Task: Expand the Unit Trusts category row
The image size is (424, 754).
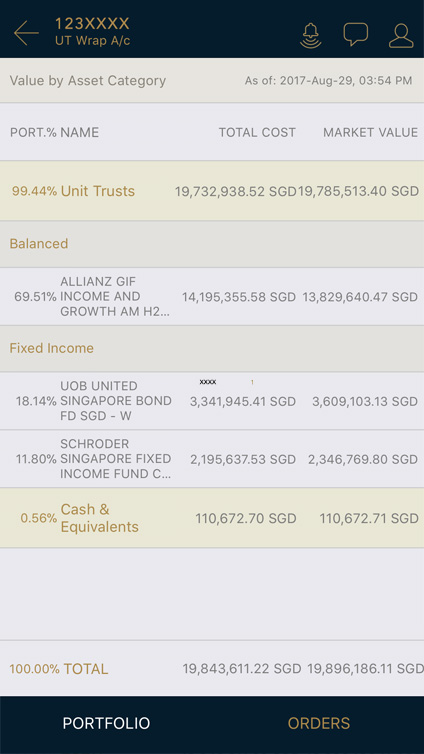Action: click(212, 191)
